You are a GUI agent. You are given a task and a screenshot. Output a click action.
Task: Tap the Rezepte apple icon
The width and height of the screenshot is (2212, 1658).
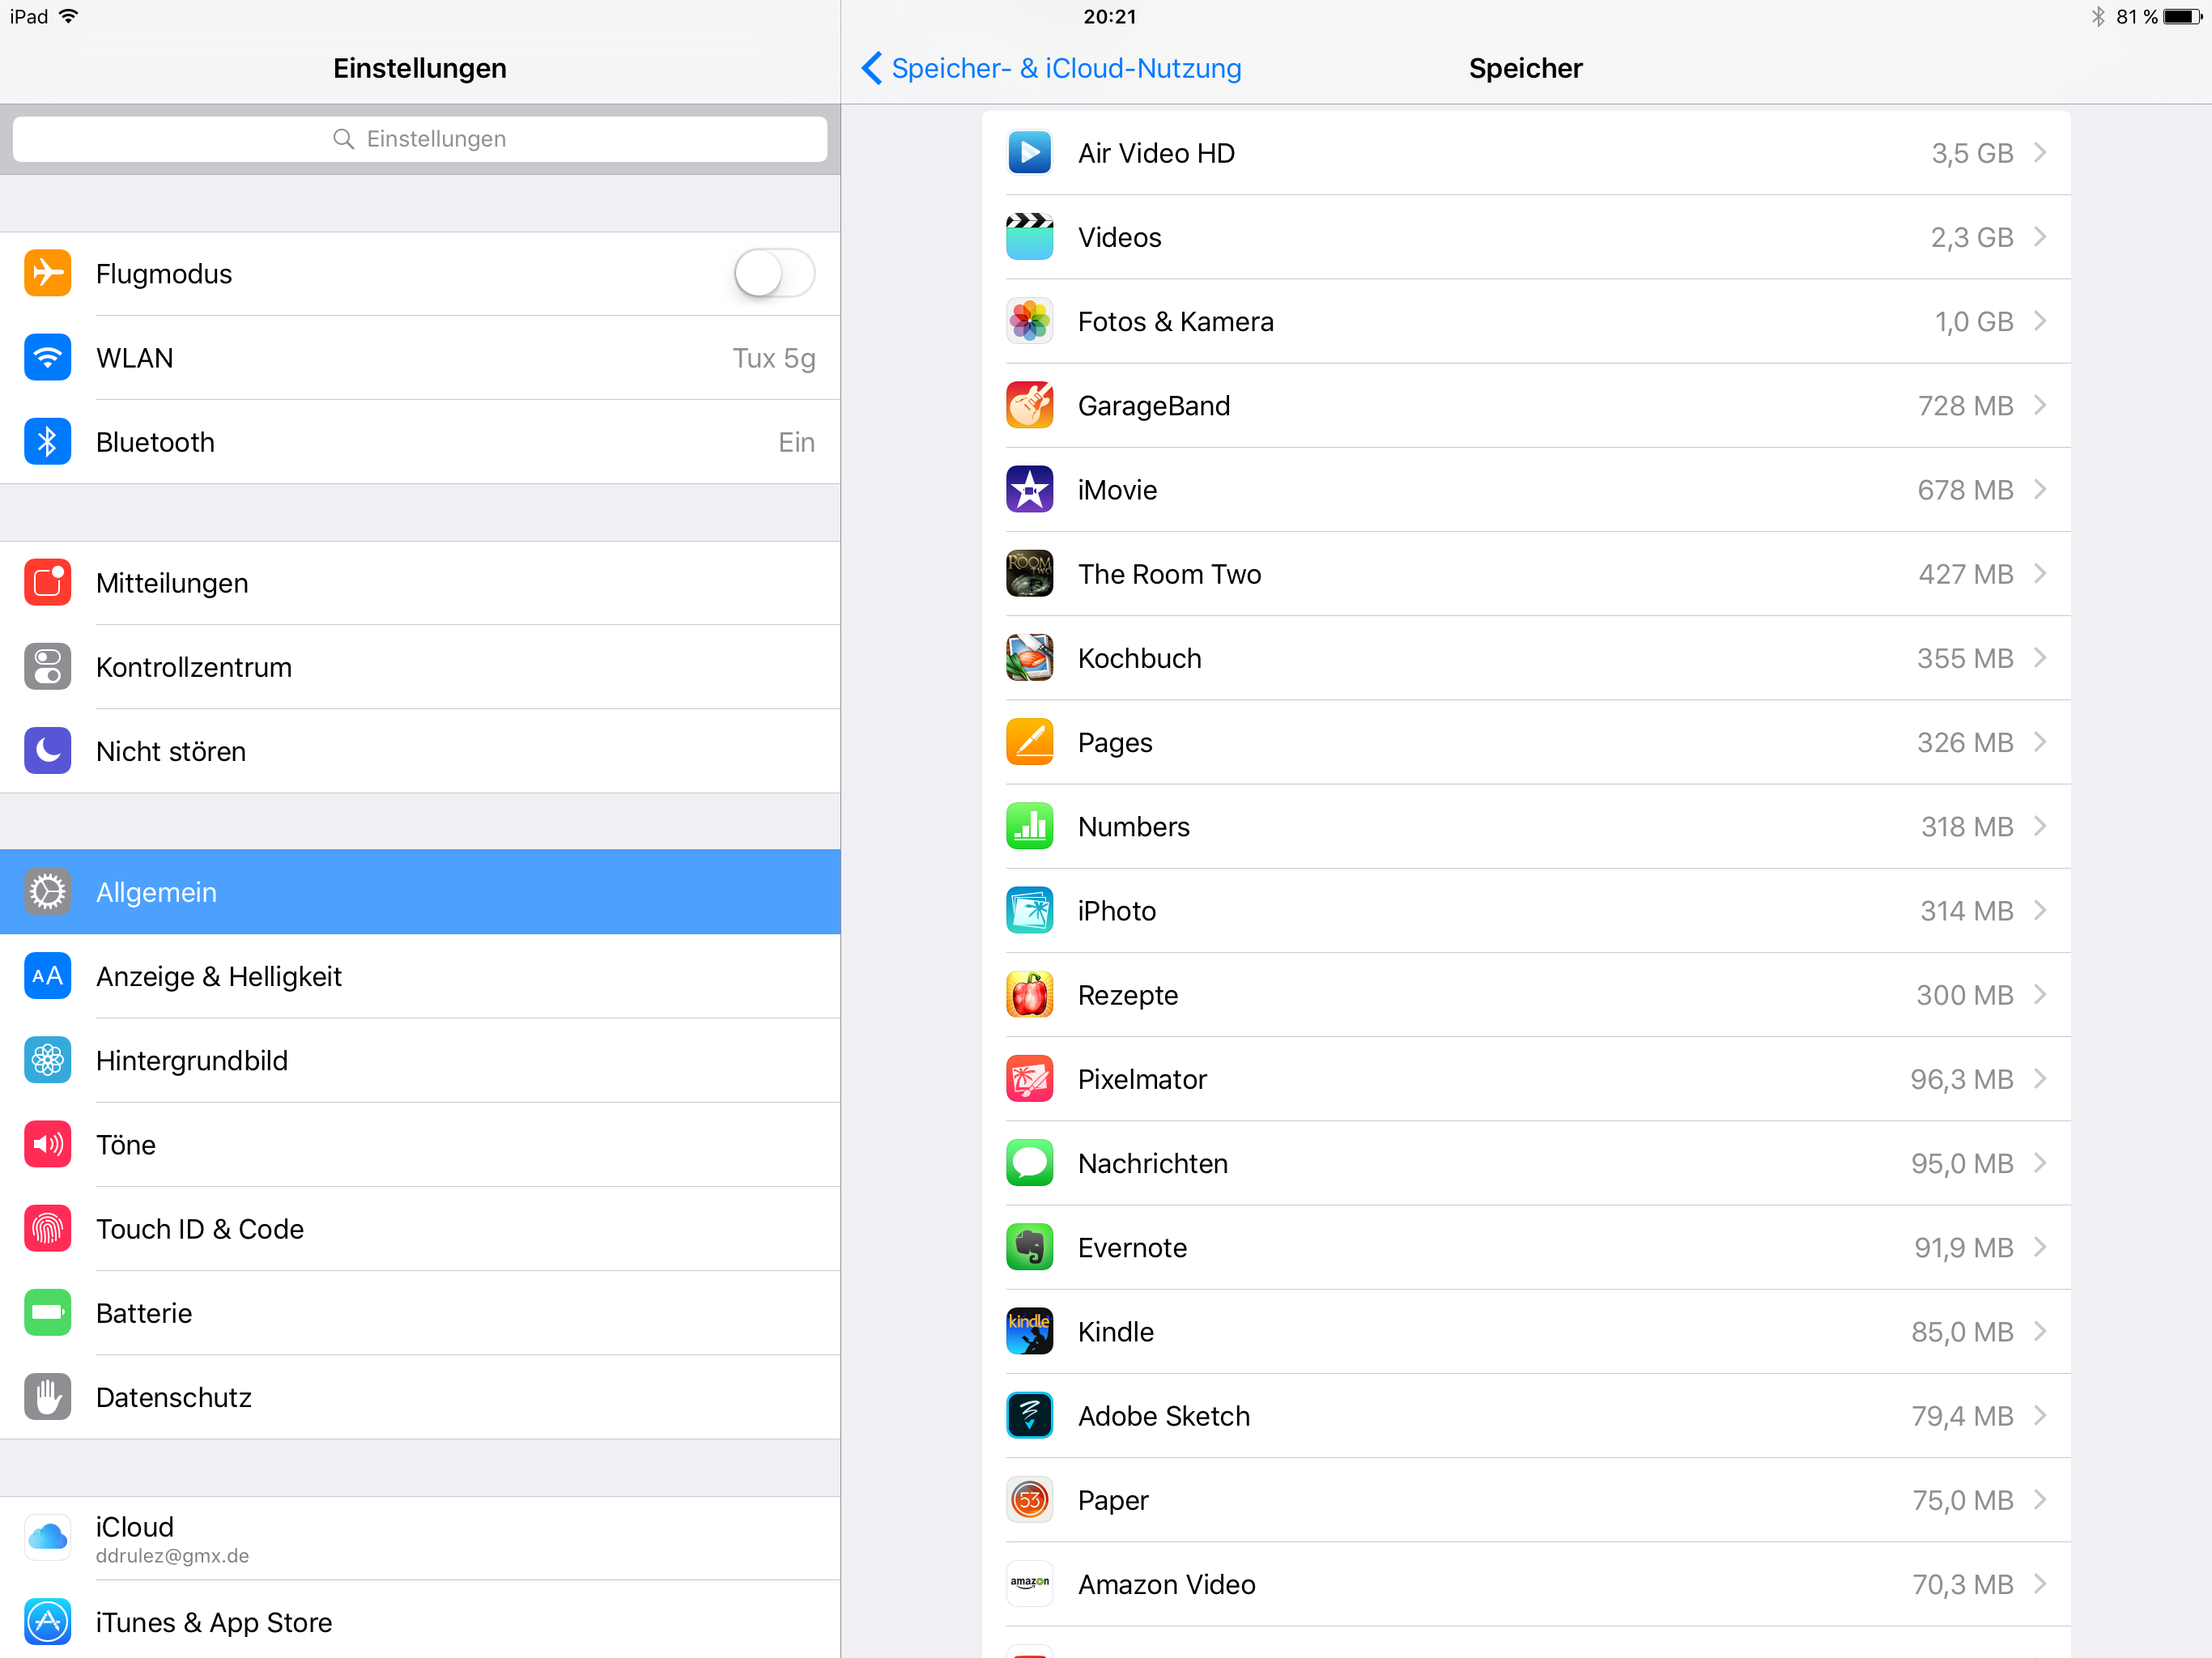(1029, 995)
